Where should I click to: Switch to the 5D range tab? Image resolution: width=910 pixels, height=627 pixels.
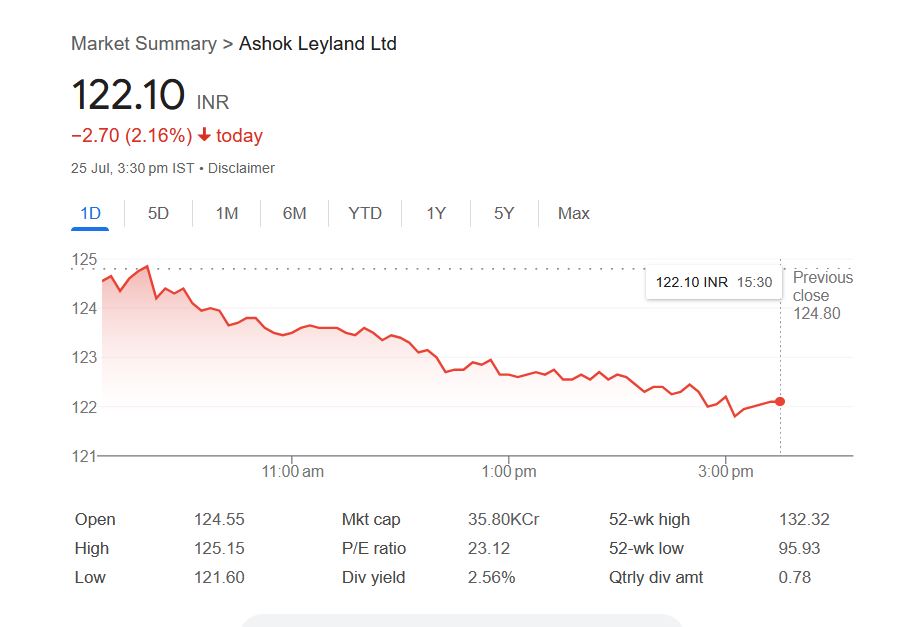coord(158,213)
